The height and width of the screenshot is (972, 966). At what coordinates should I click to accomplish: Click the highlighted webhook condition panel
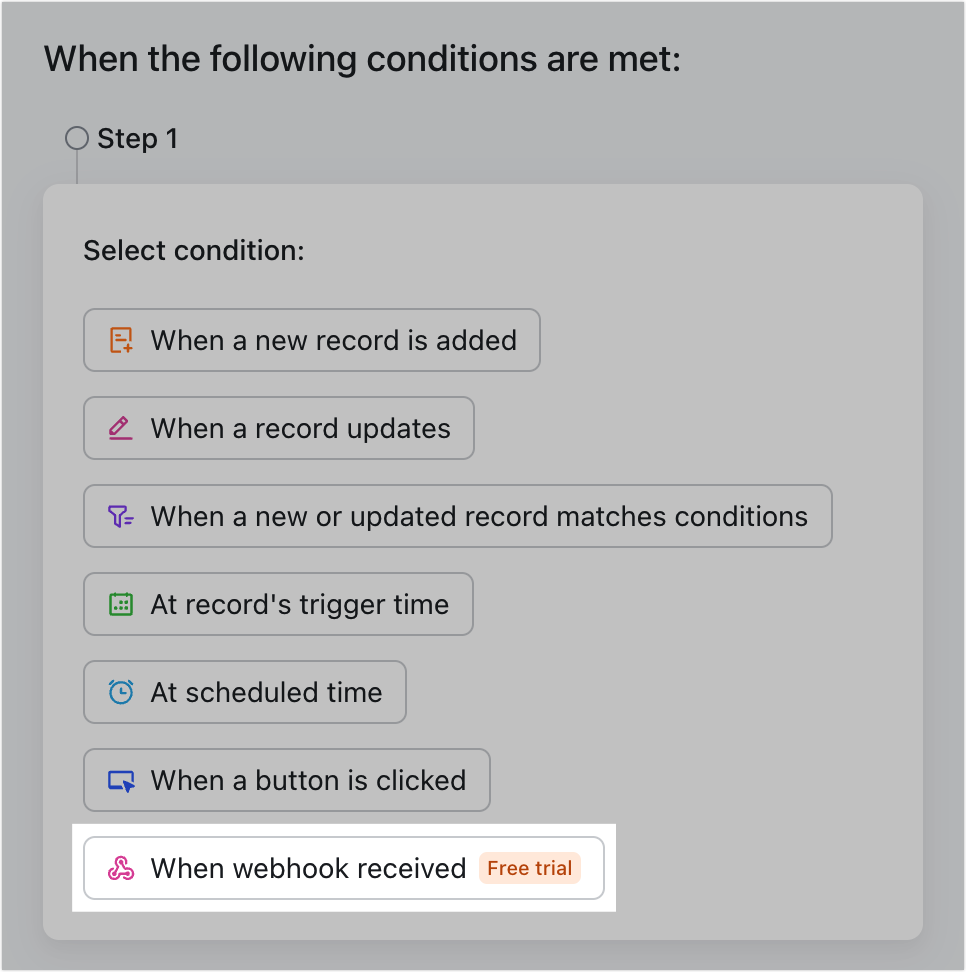(345, 868)
